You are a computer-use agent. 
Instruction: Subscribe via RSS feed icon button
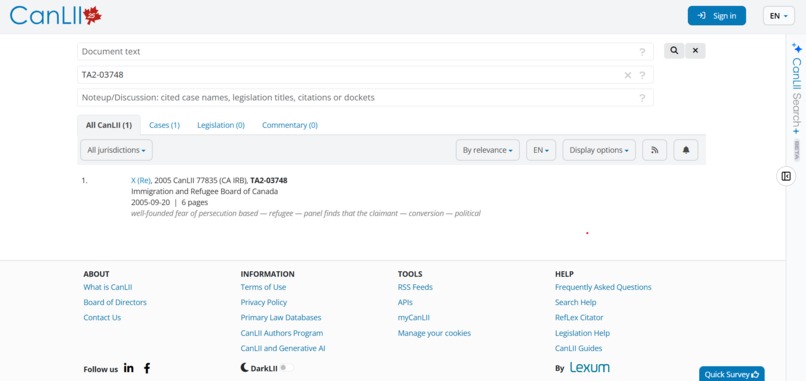coord(654,150)
